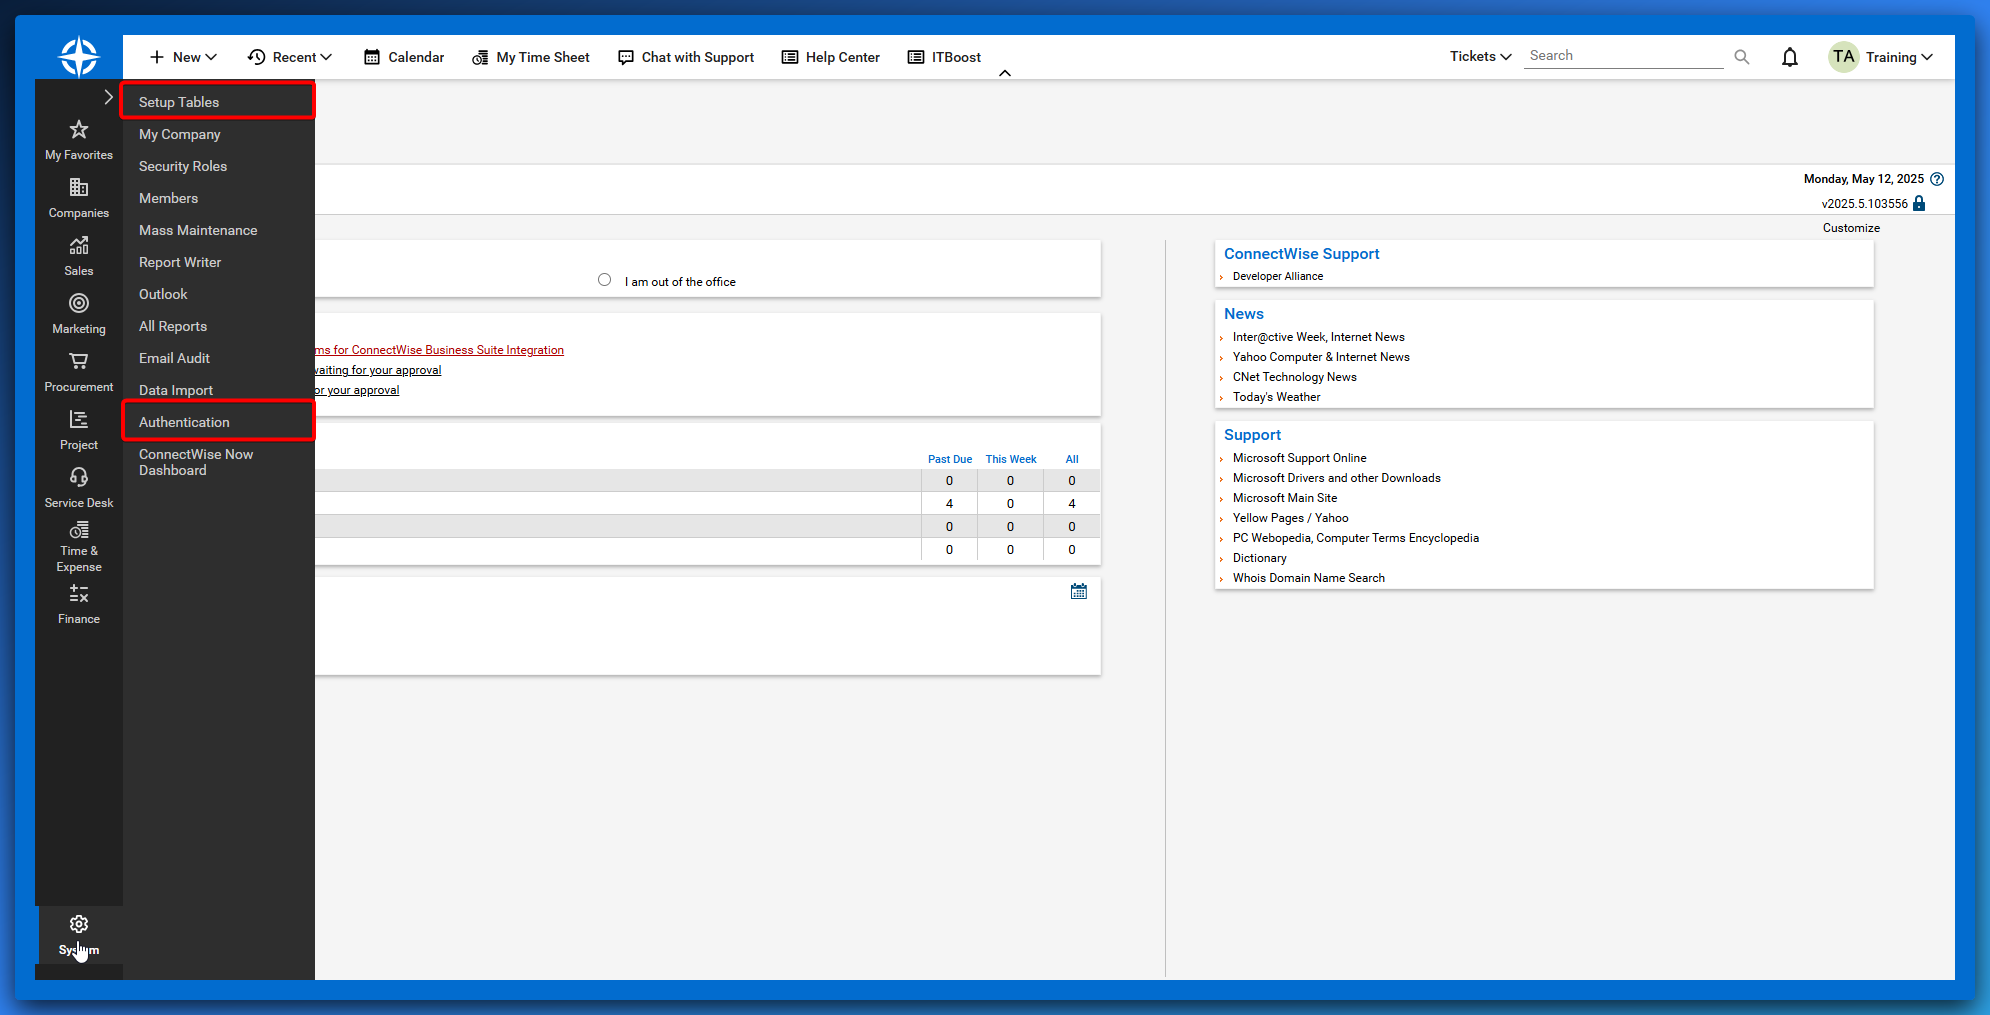Screen dimensions: 1990x1015
Task: Expand the sidebar with the arrow
Action: point(109,97)
